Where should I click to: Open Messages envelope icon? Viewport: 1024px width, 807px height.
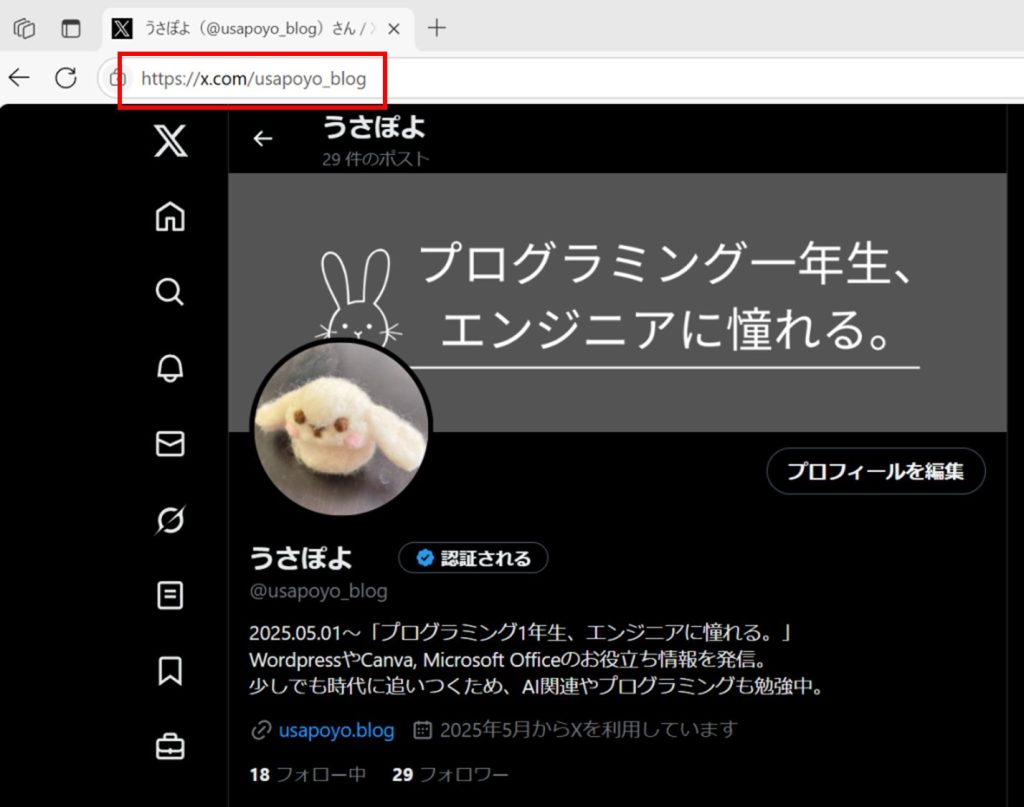pyautogui.click(x=170, y=444)
